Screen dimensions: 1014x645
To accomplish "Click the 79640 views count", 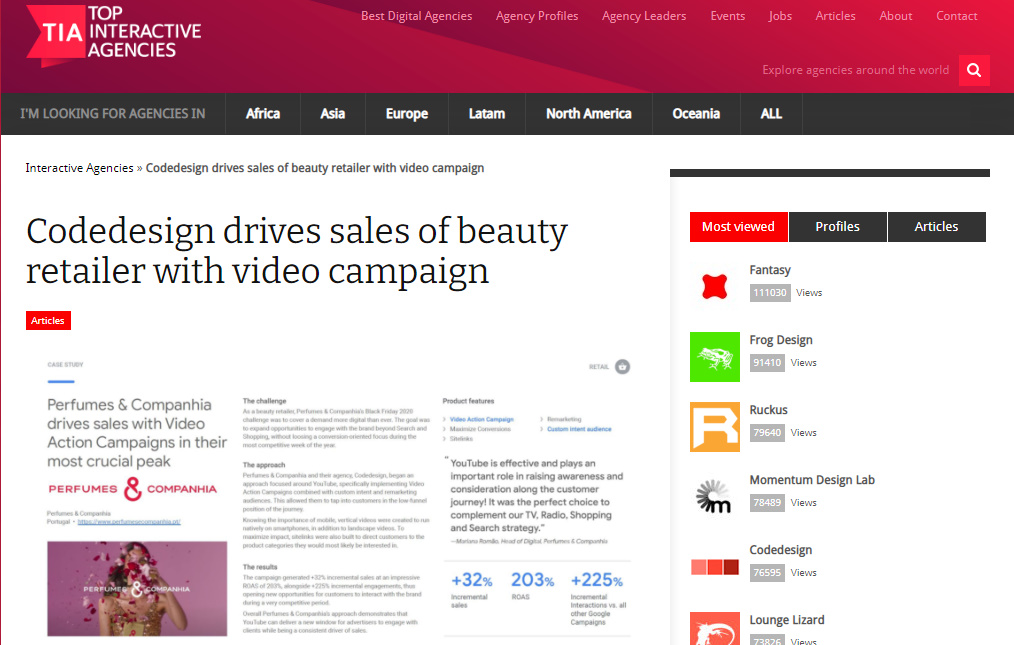I will (767, 433).
